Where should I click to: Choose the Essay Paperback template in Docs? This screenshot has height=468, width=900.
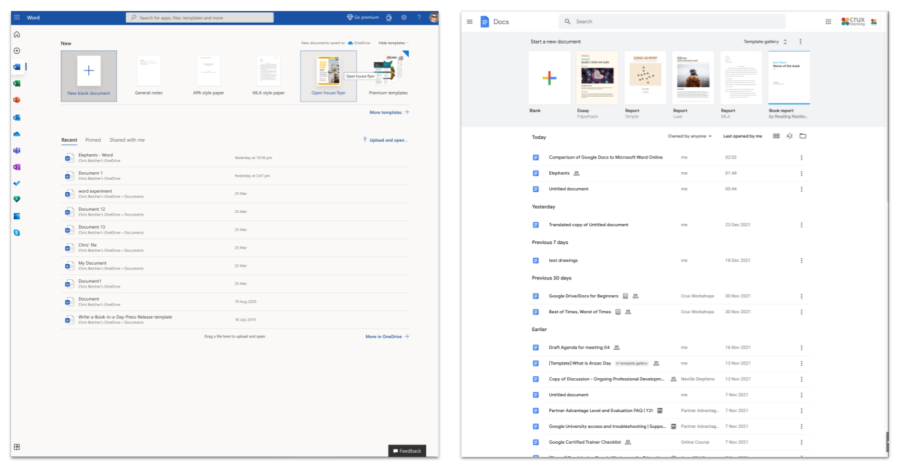[598, 78]
